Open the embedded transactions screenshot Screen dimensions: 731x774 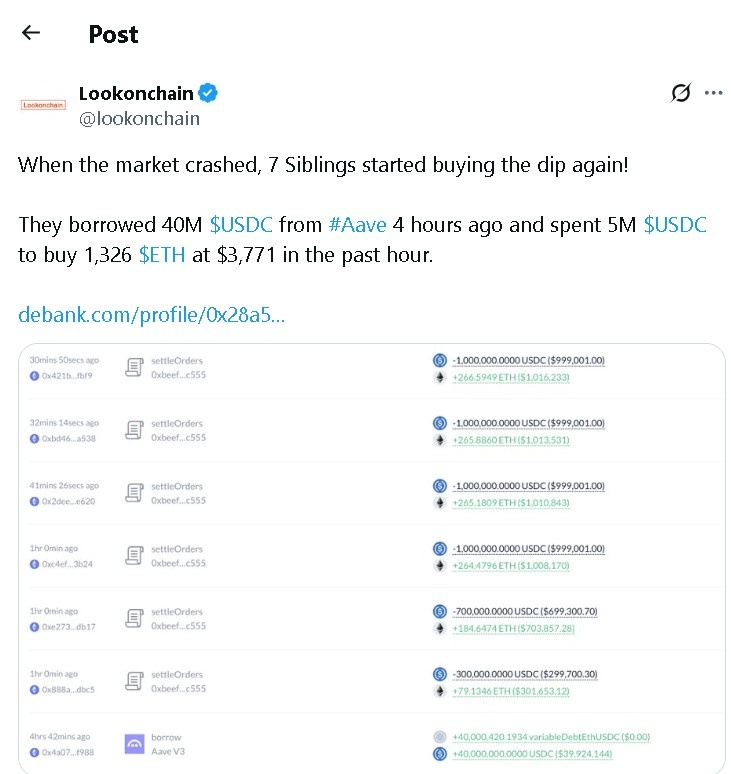click(x=371, y=558)
